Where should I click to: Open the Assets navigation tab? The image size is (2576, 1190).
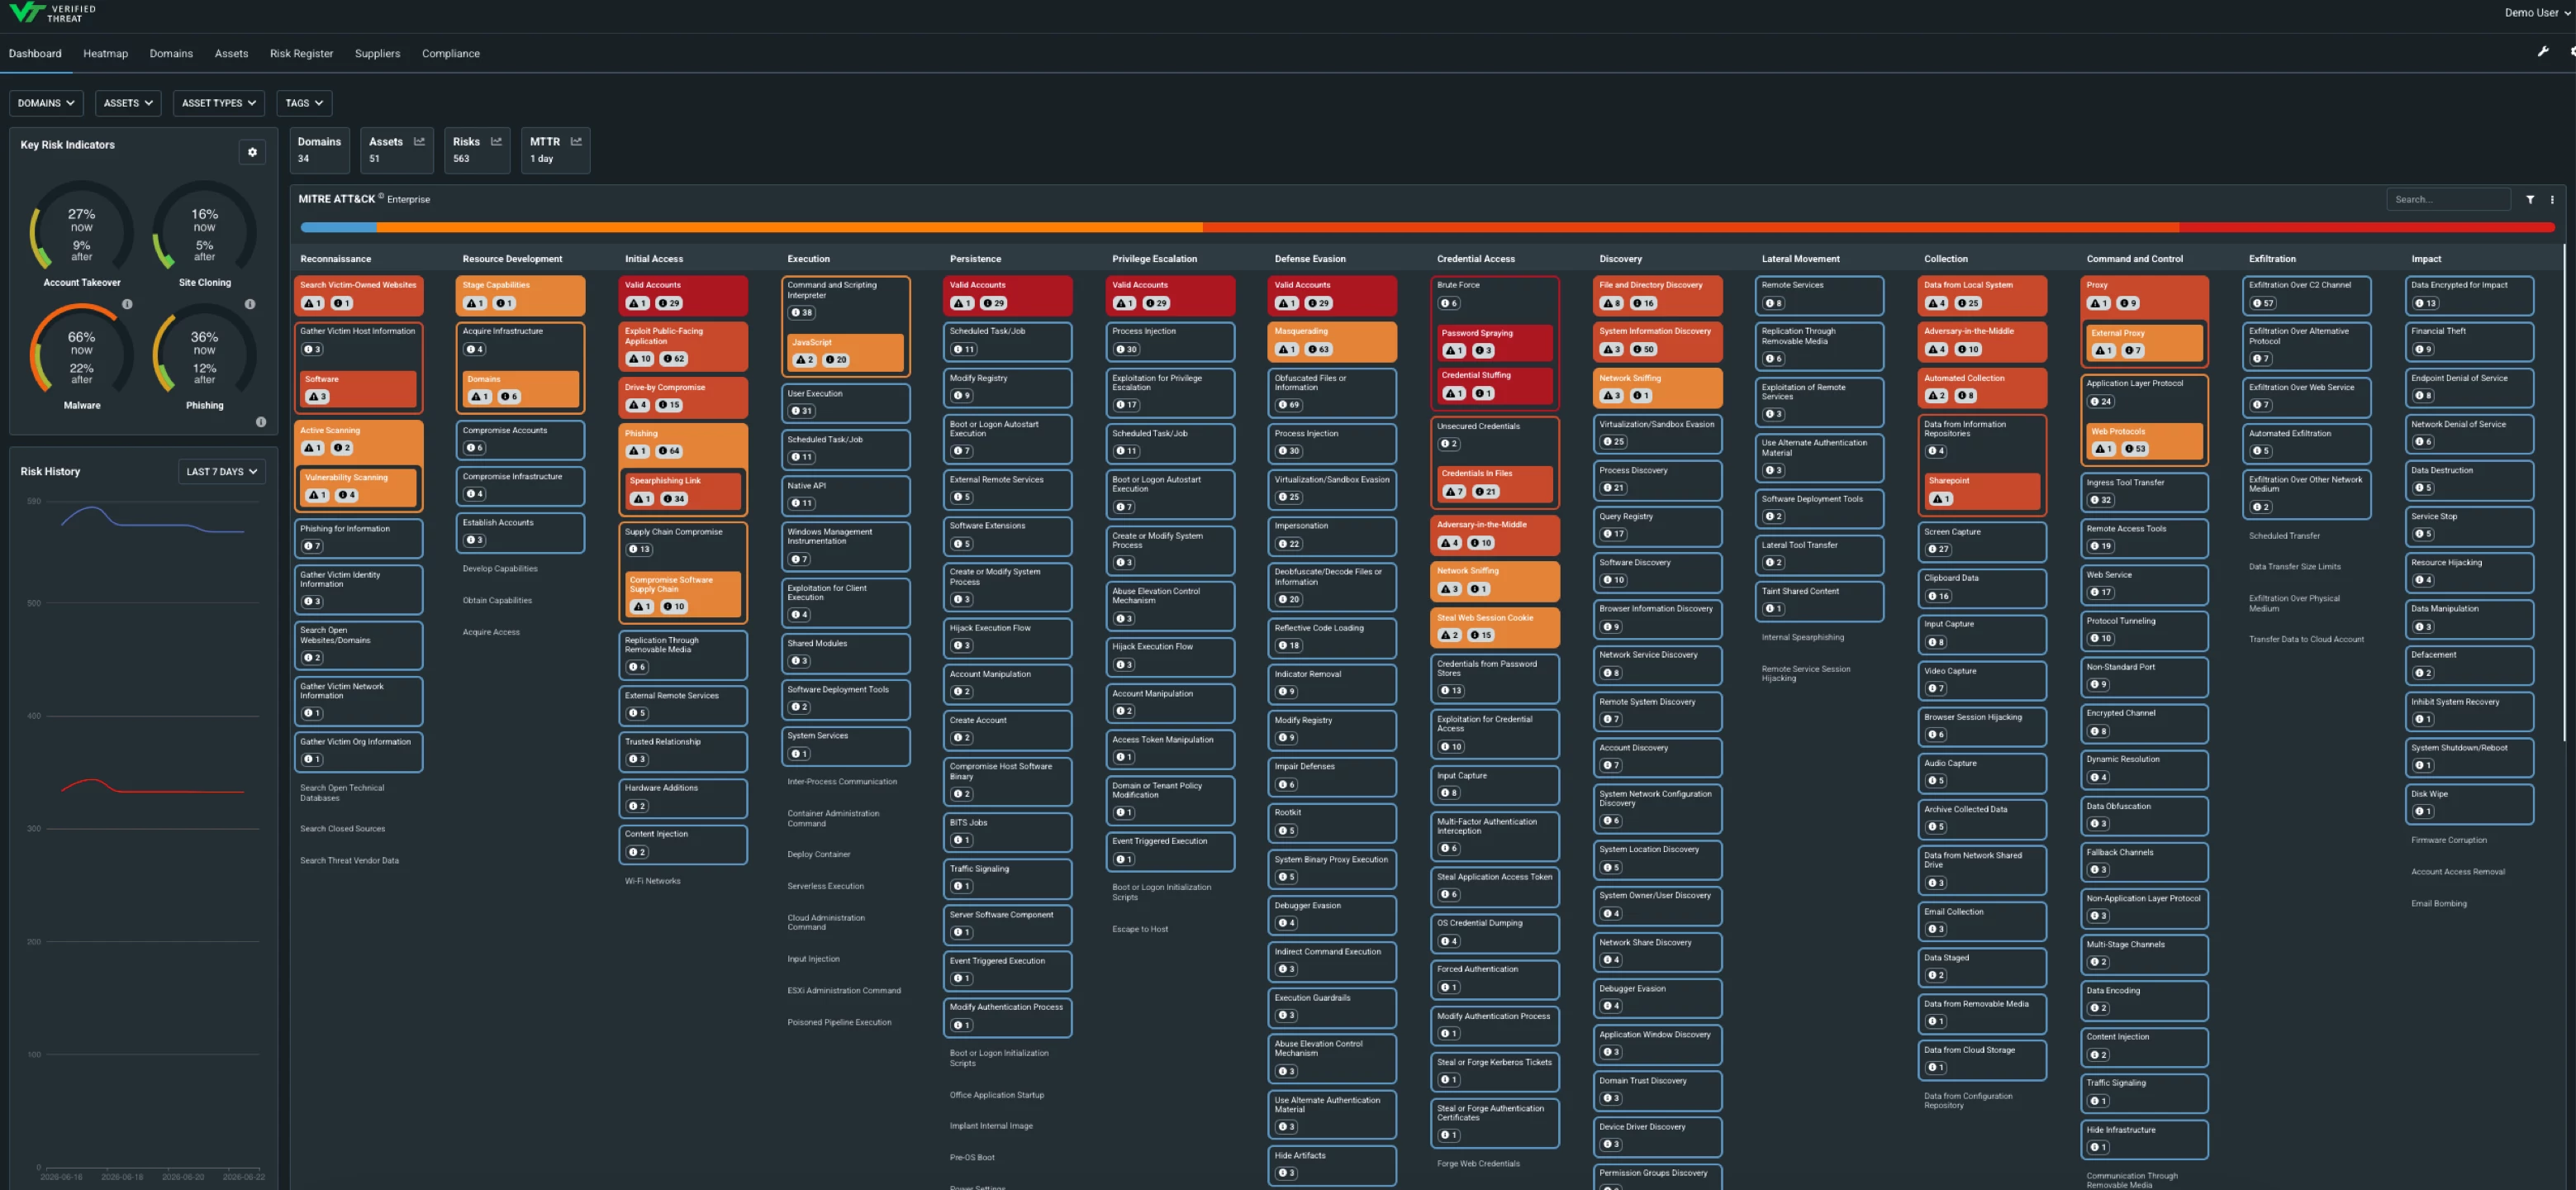click(231, 54)
